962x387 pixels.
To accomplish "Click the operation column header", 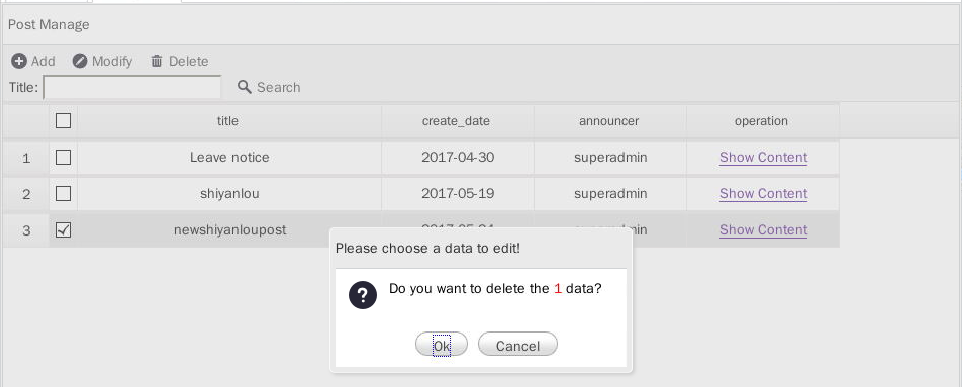I will [x=763, y=121].
